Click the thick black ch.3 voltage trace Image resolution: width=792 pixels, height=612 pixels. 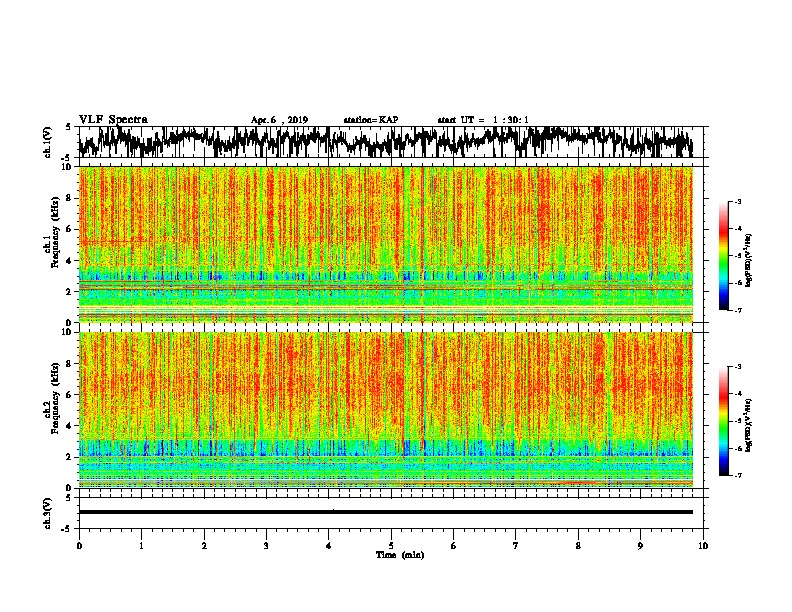(x=386, y=512)
